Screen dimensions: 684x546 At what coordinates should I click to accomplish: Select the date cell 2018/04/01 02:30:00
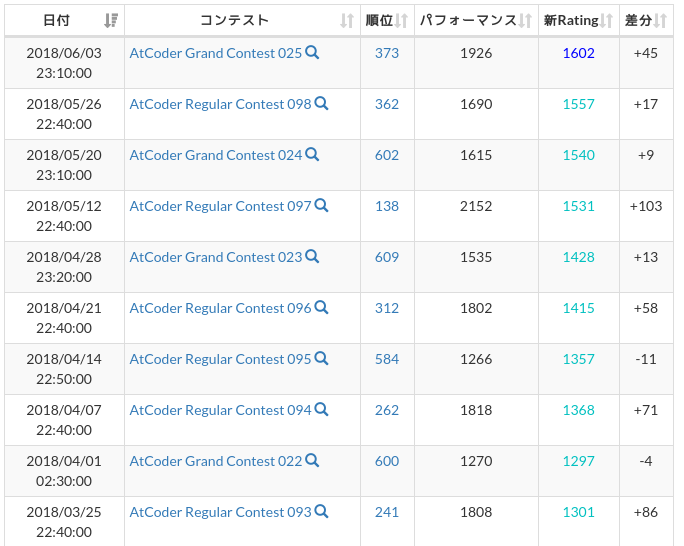point(64,471)
